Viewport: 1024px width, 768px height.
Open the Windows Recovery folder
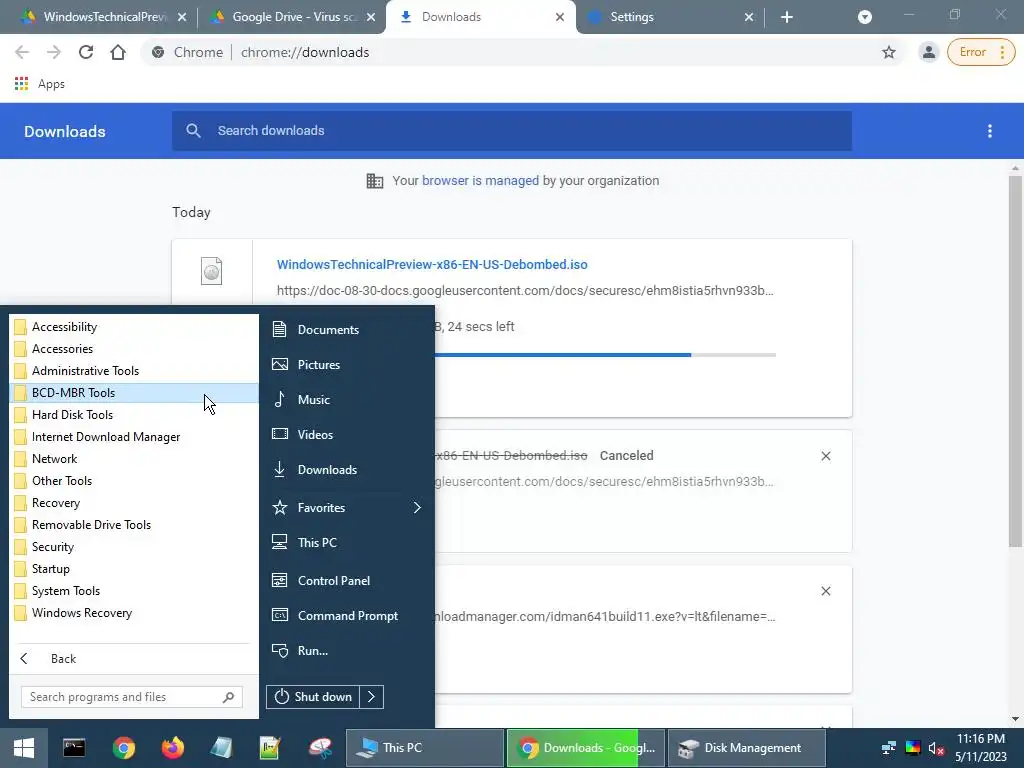(x=134, y=613)
